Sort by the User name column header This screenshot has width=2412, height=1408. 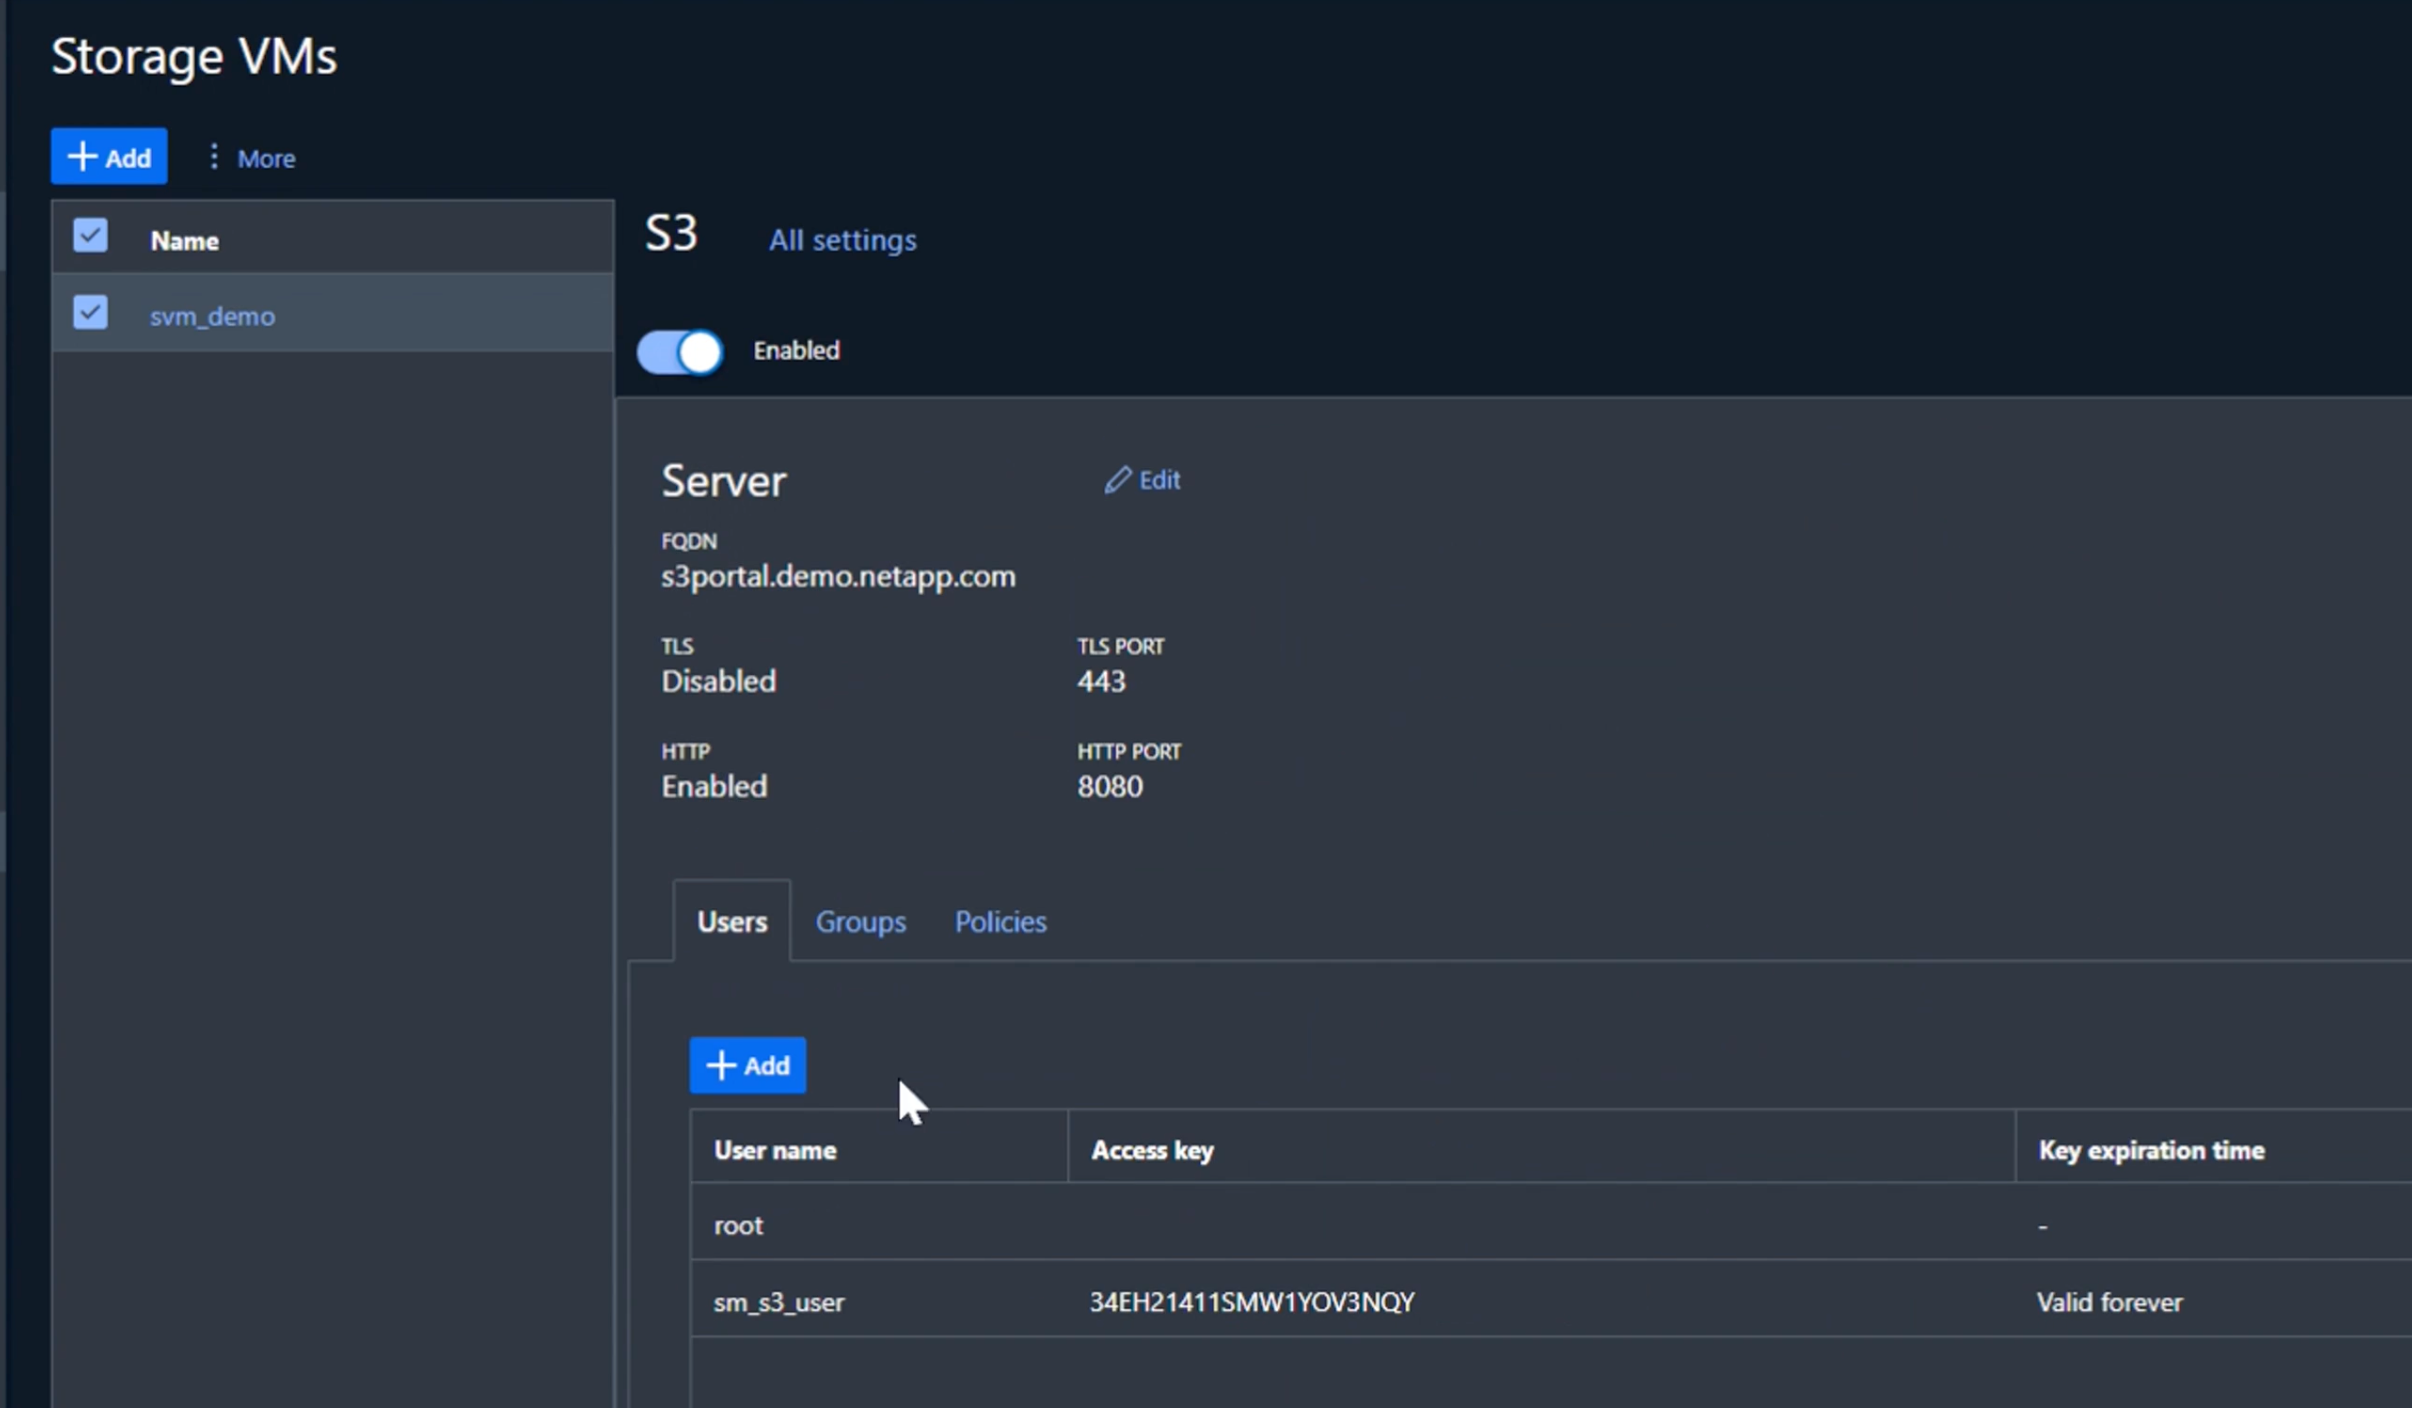pyautogui.click(x=775, y=1150)
